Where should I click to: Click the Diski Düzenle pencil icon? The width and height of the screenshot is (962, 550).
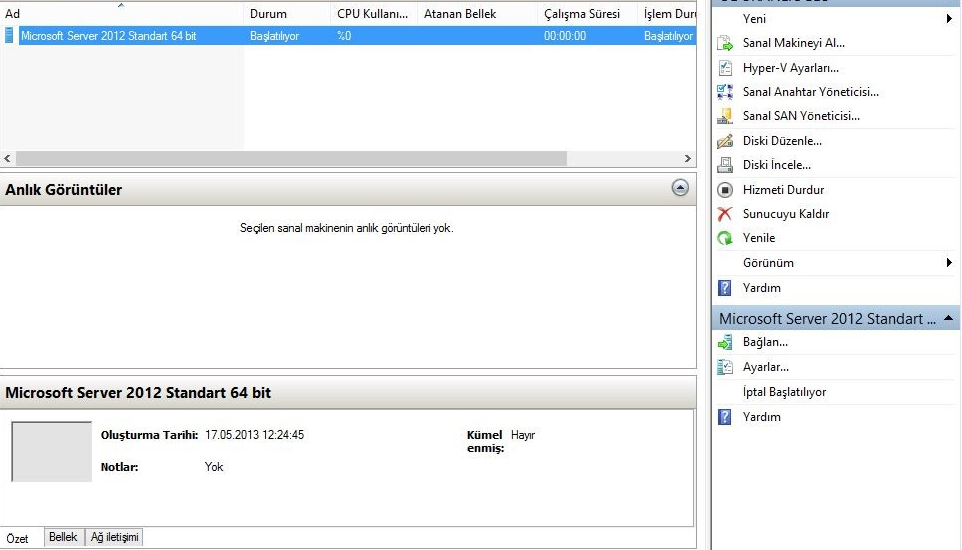(725, 141)
